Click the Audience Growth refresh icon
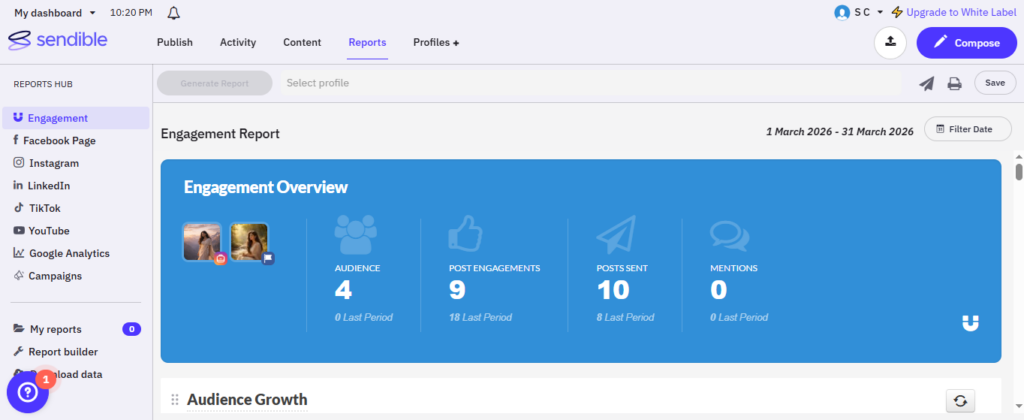The height and width of the screenshot is (420, 1024). click(960, 400)
